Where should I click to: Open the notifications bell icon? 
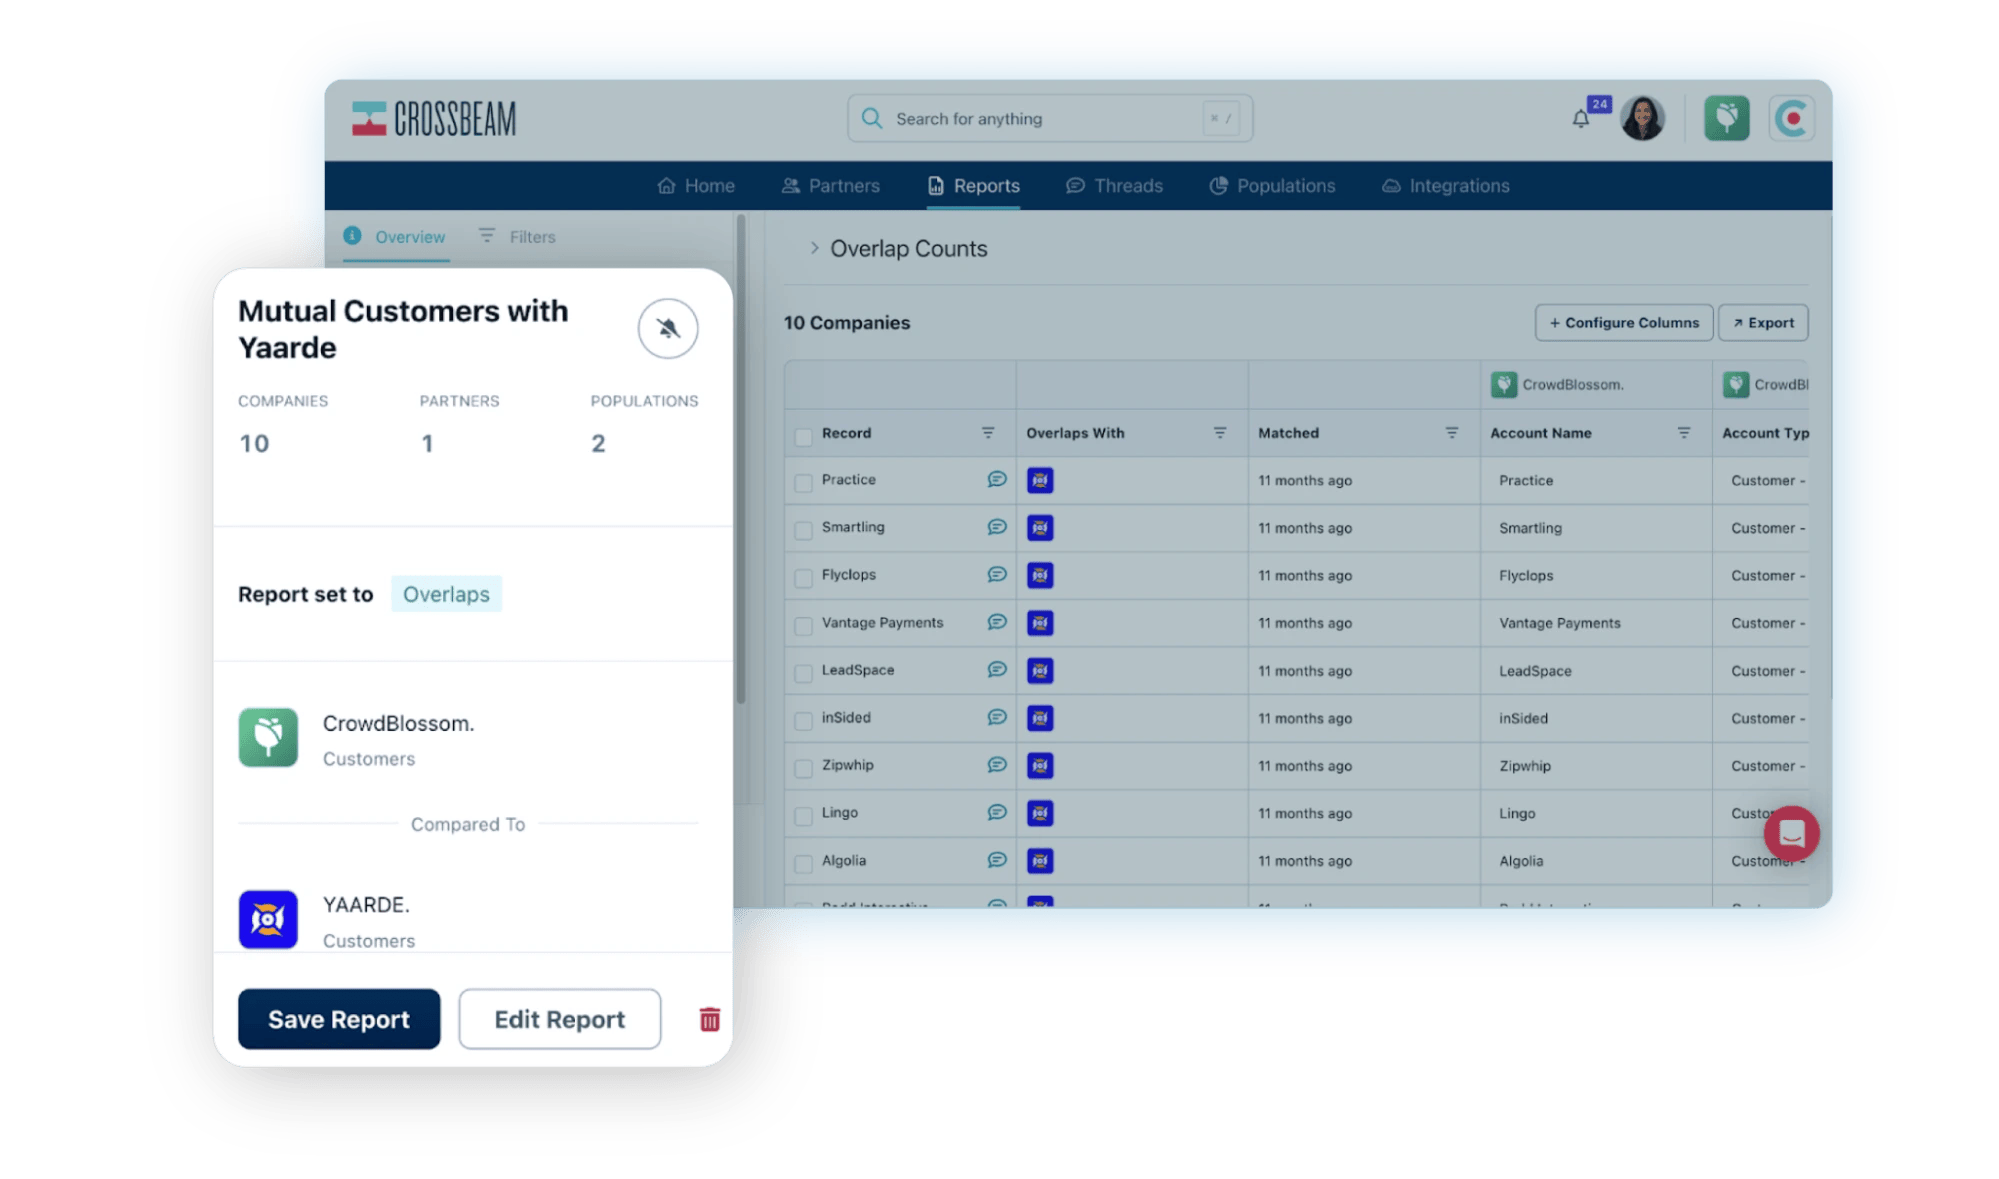tap(1580, 119)
